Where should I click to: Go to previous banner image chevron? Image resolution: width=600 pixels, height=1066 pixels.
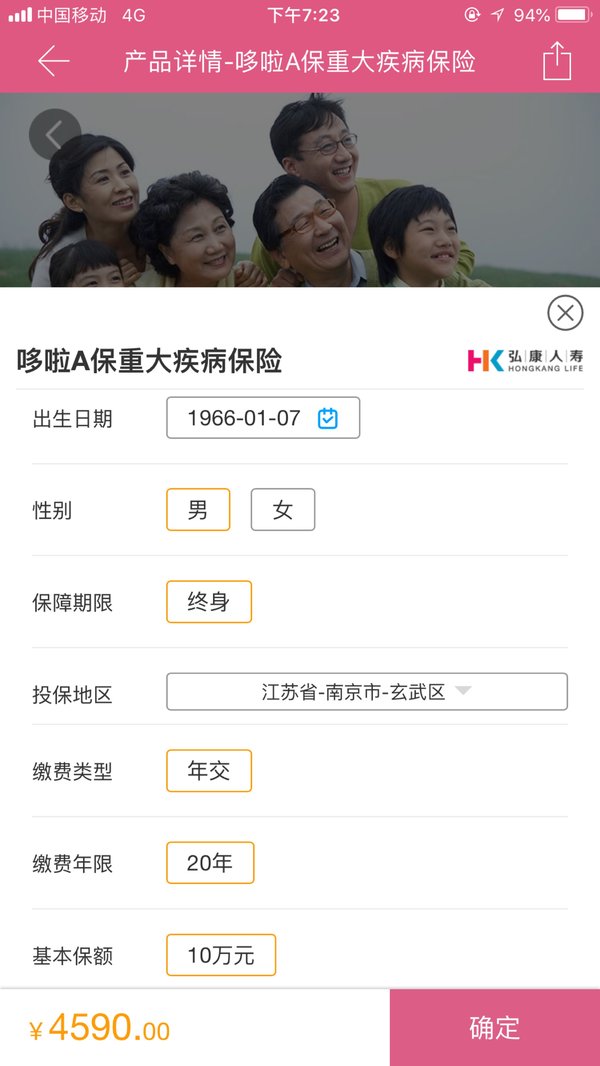[x=55, y=135]
